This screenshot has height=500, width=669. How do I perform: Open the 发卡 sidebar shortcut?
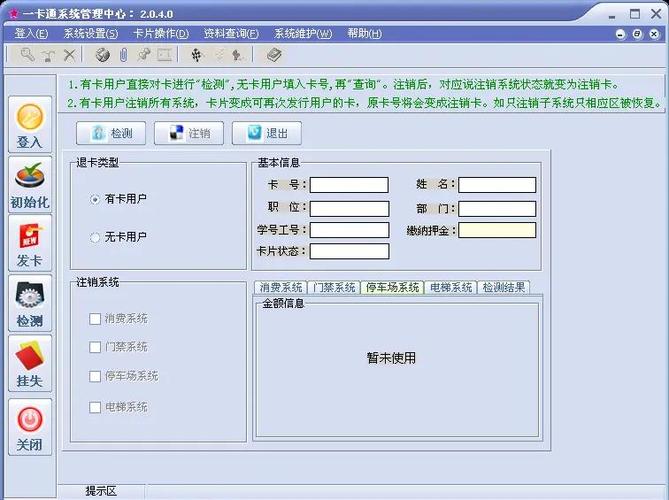click(30, 243)
